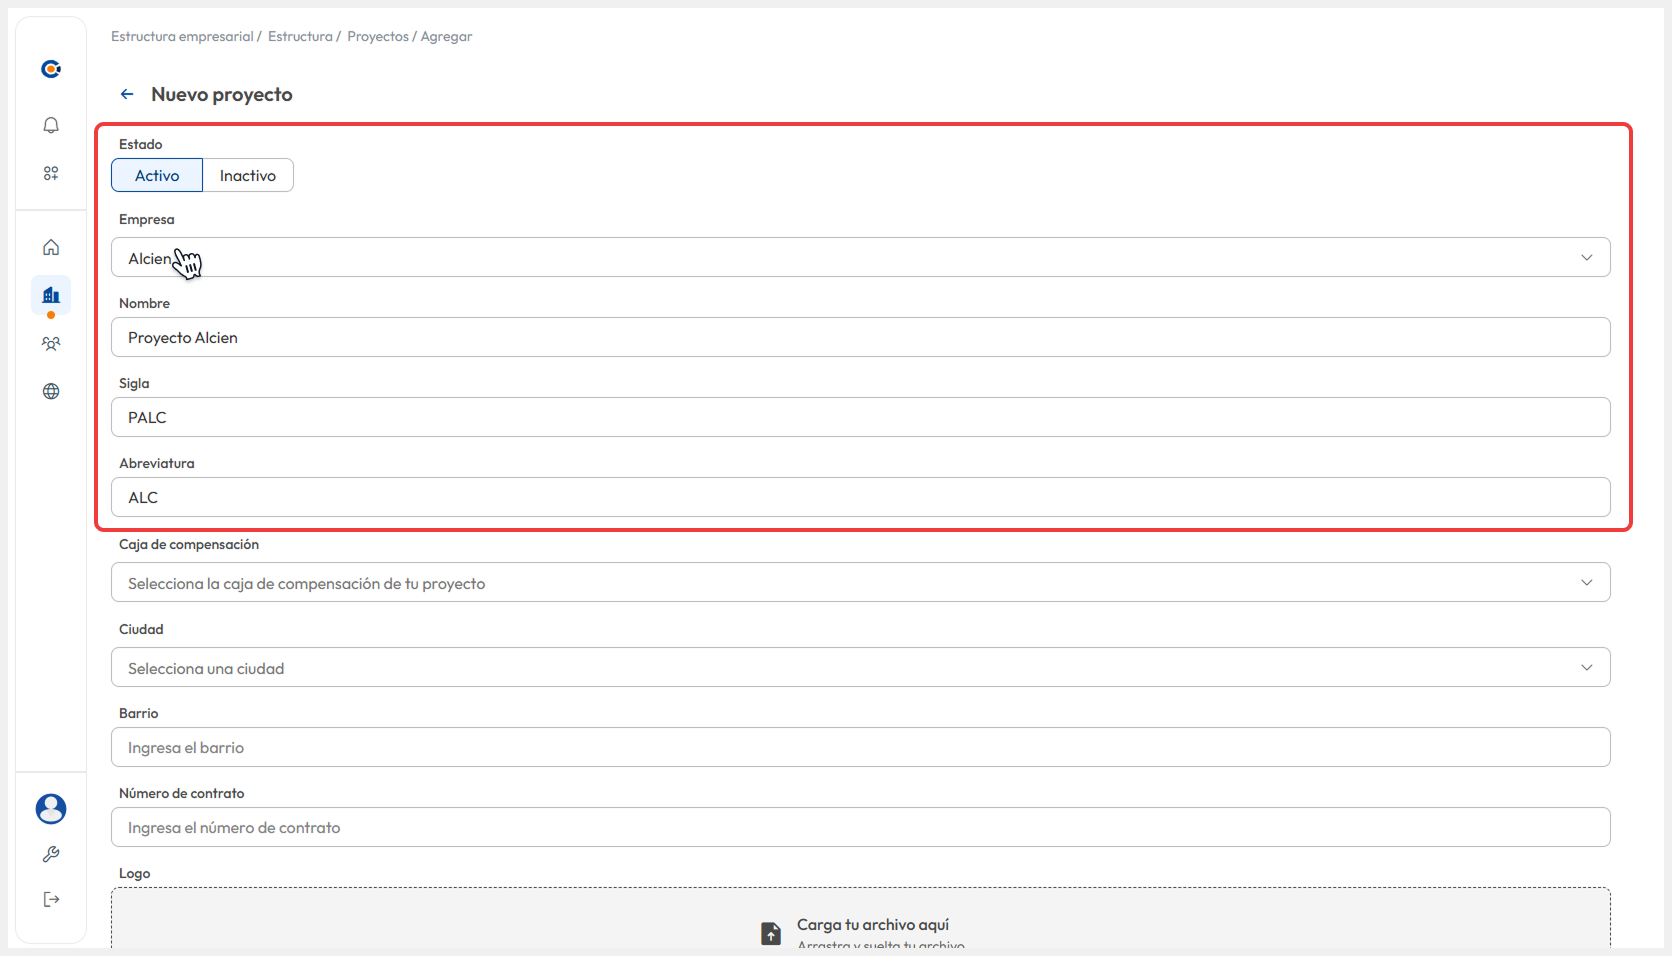Screen dimensions: 1672x956
Task: Go to the Home icon
Action: pos(51,247)
